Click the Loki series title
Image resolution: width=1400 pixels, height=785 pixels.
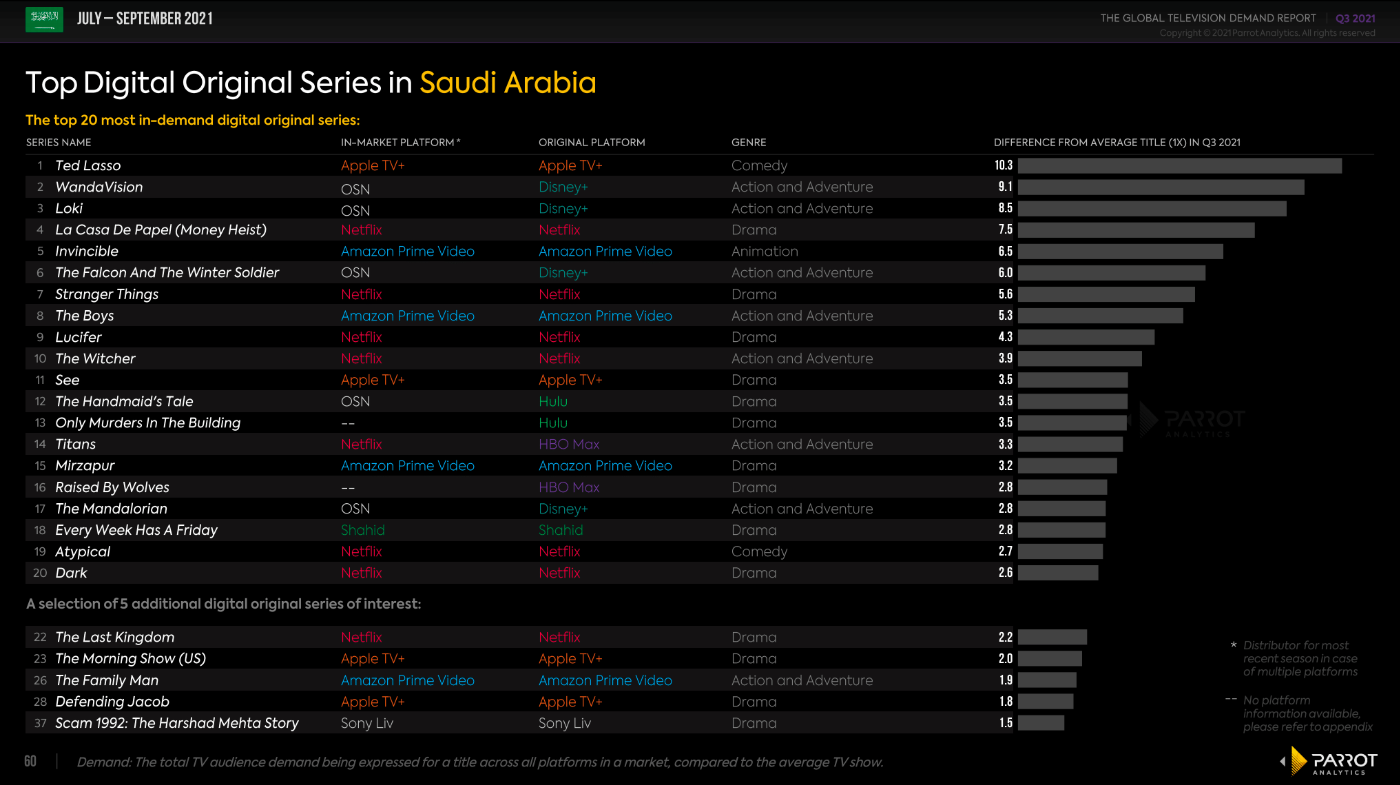coord(69,208)
